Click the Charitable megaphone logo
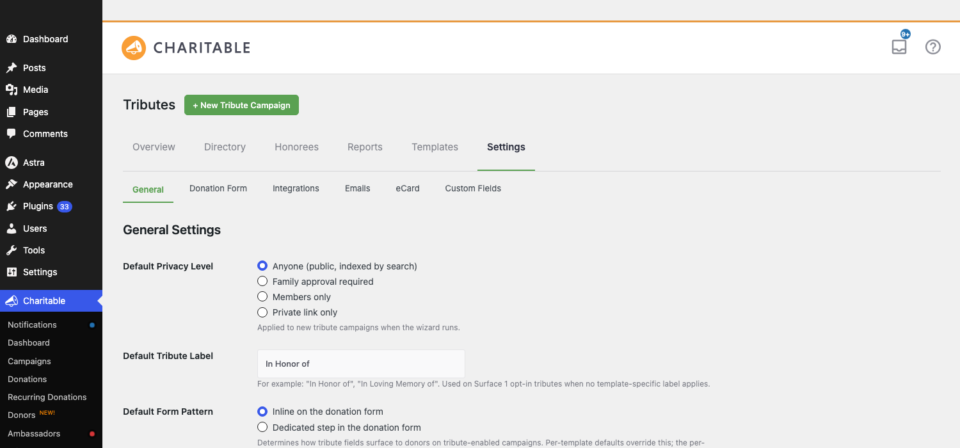 (133, 48)
